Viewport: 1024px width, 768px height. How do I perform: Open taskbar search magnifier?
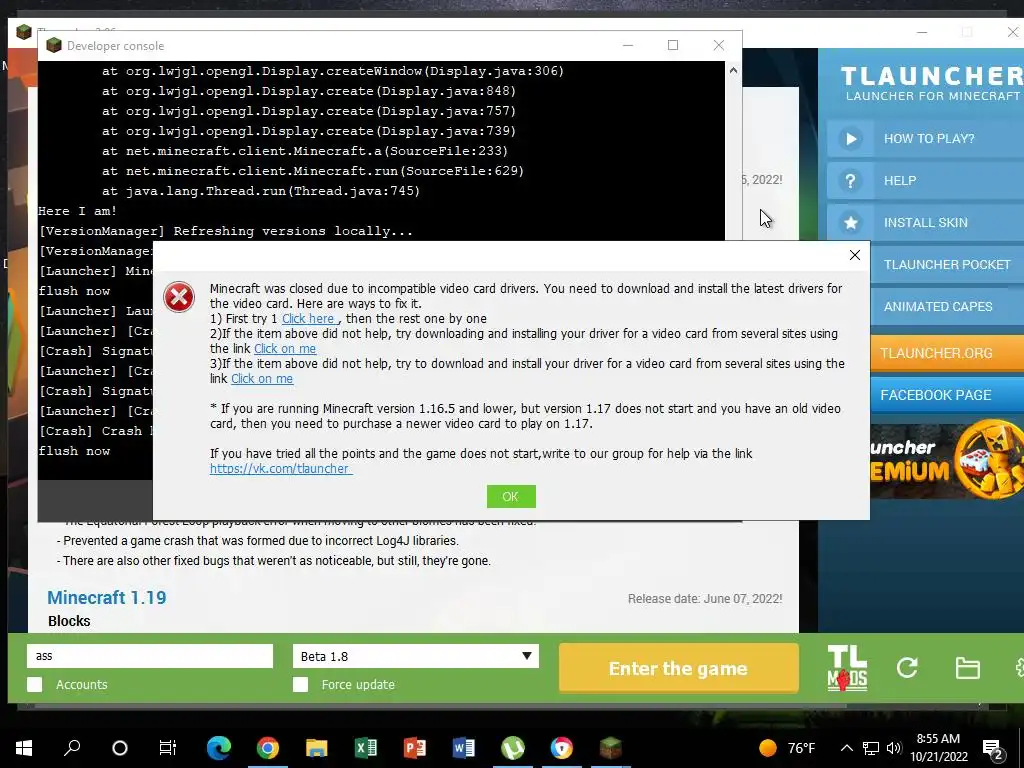click(72, 748)
